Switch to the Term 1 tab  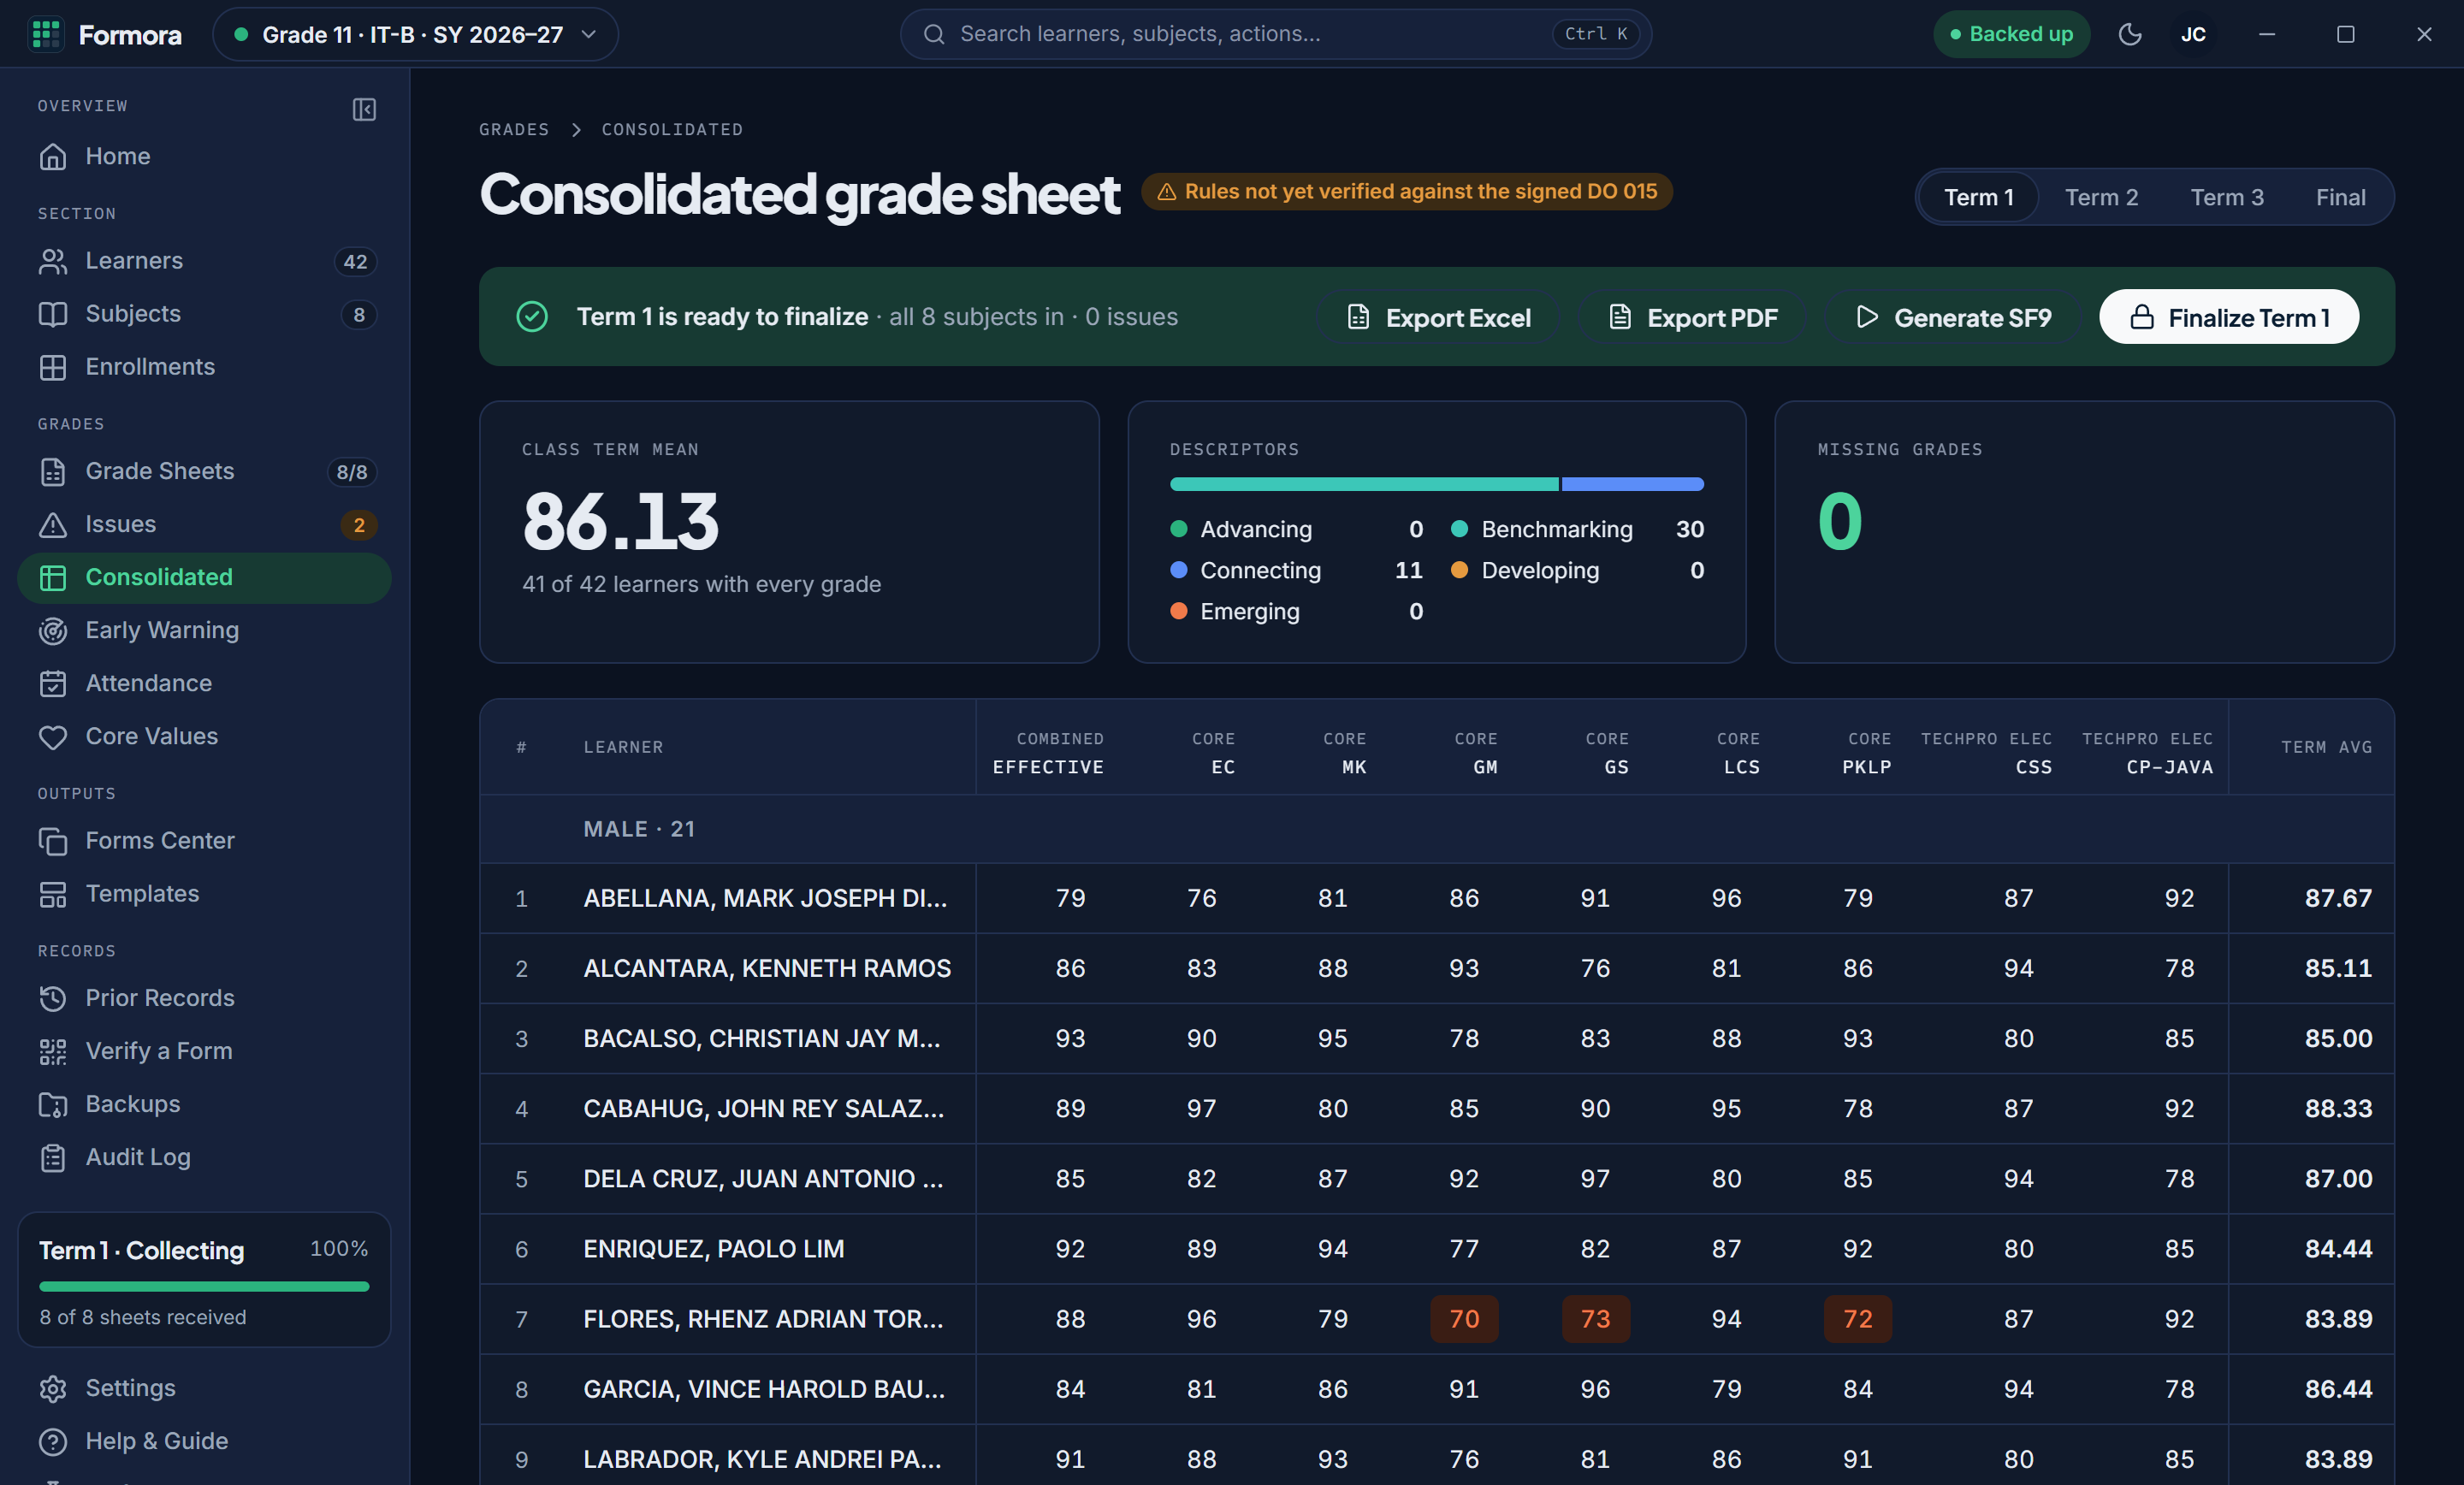coord(1978,197)
